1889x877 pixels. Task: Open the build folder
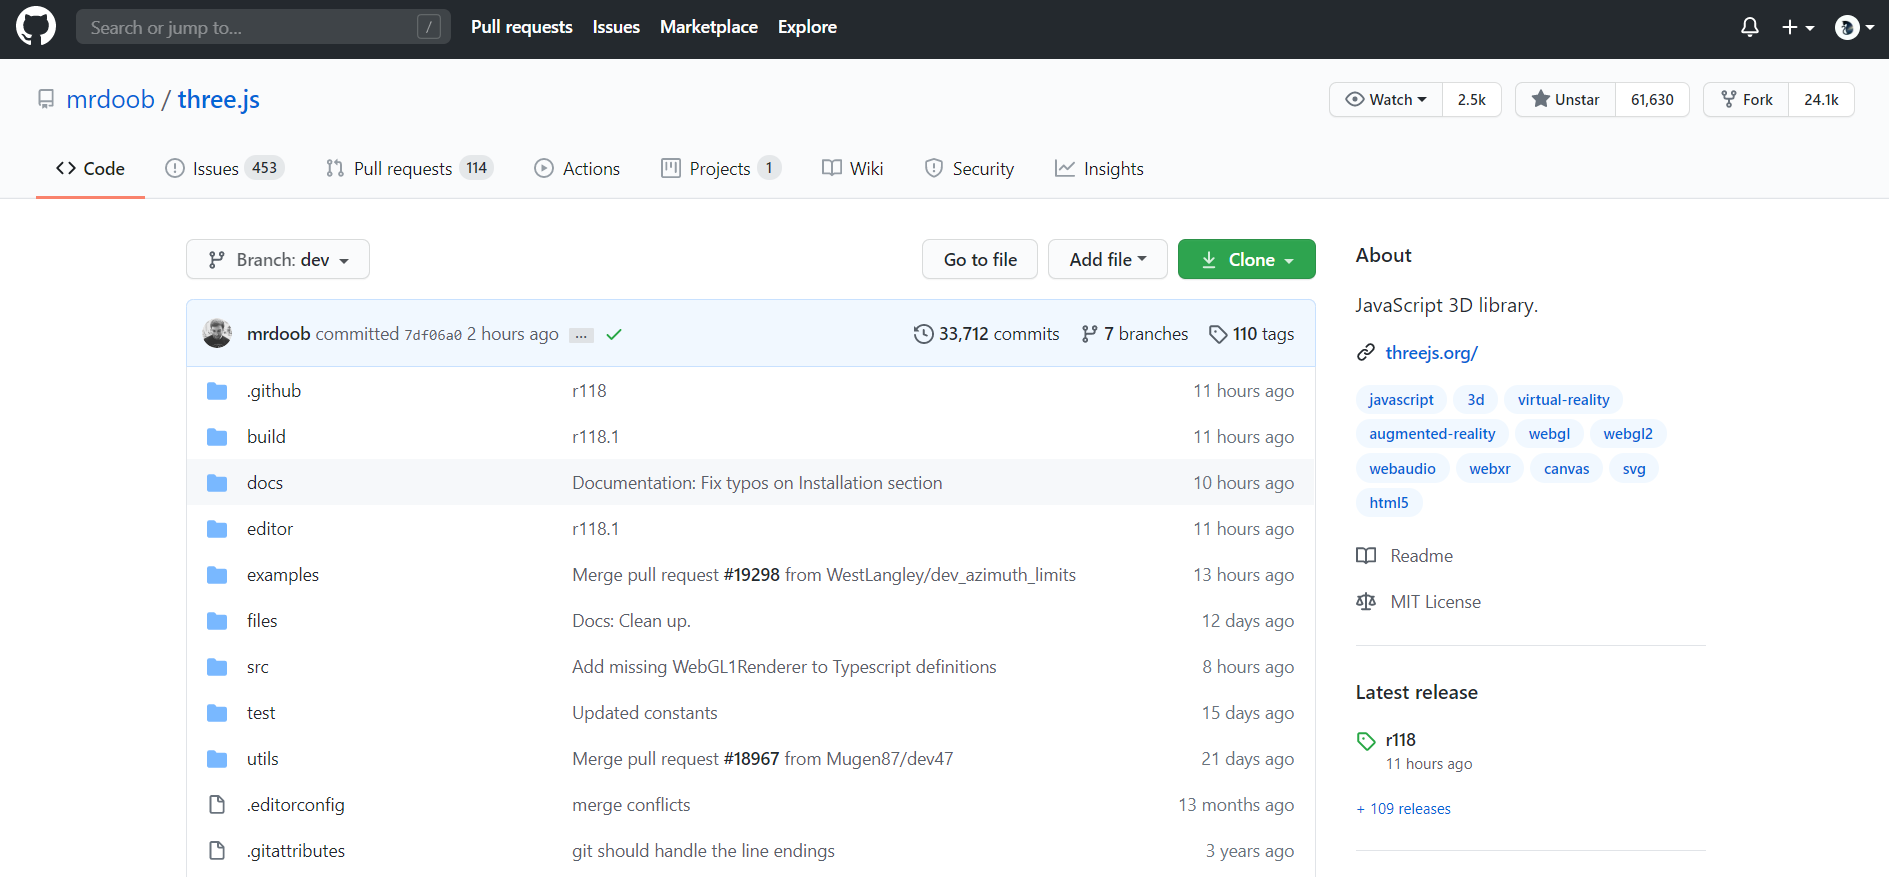pos(266,436)
